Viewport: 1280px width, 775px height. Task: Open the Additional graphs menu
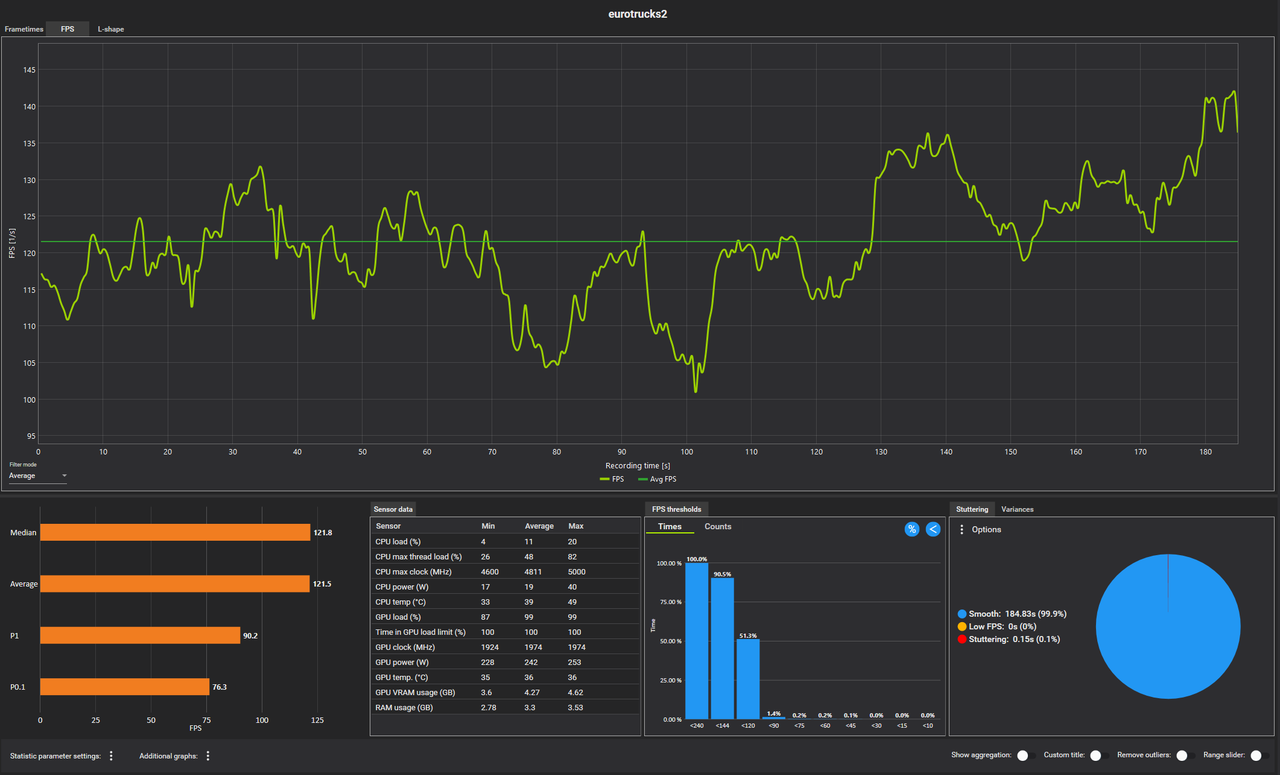(x=208, y=756)
